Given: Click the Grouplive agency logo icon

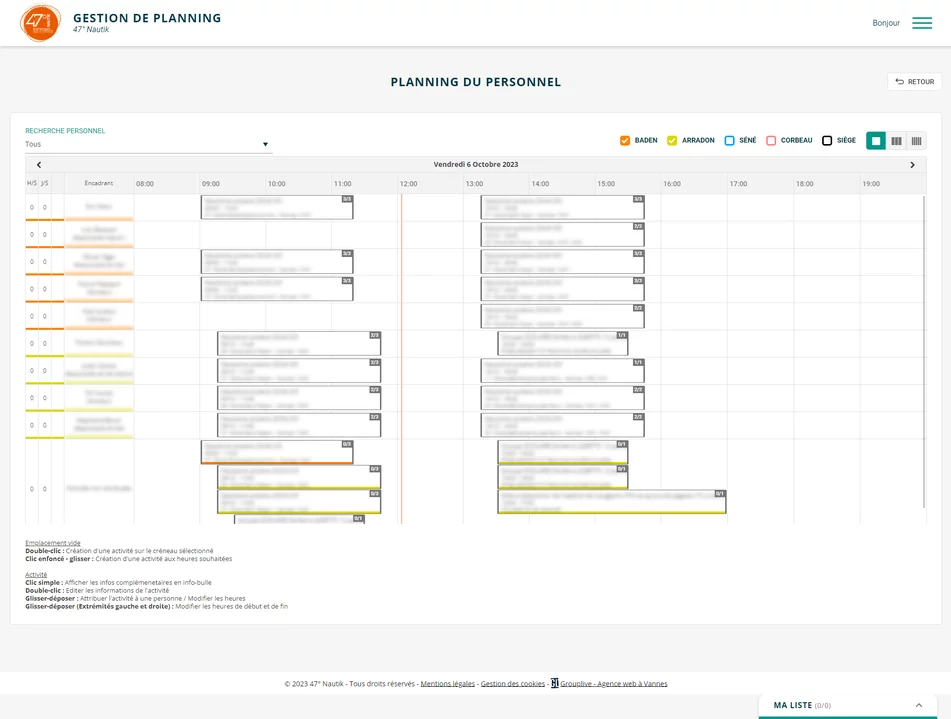Looking at the screenshot, I should (555, 684).
